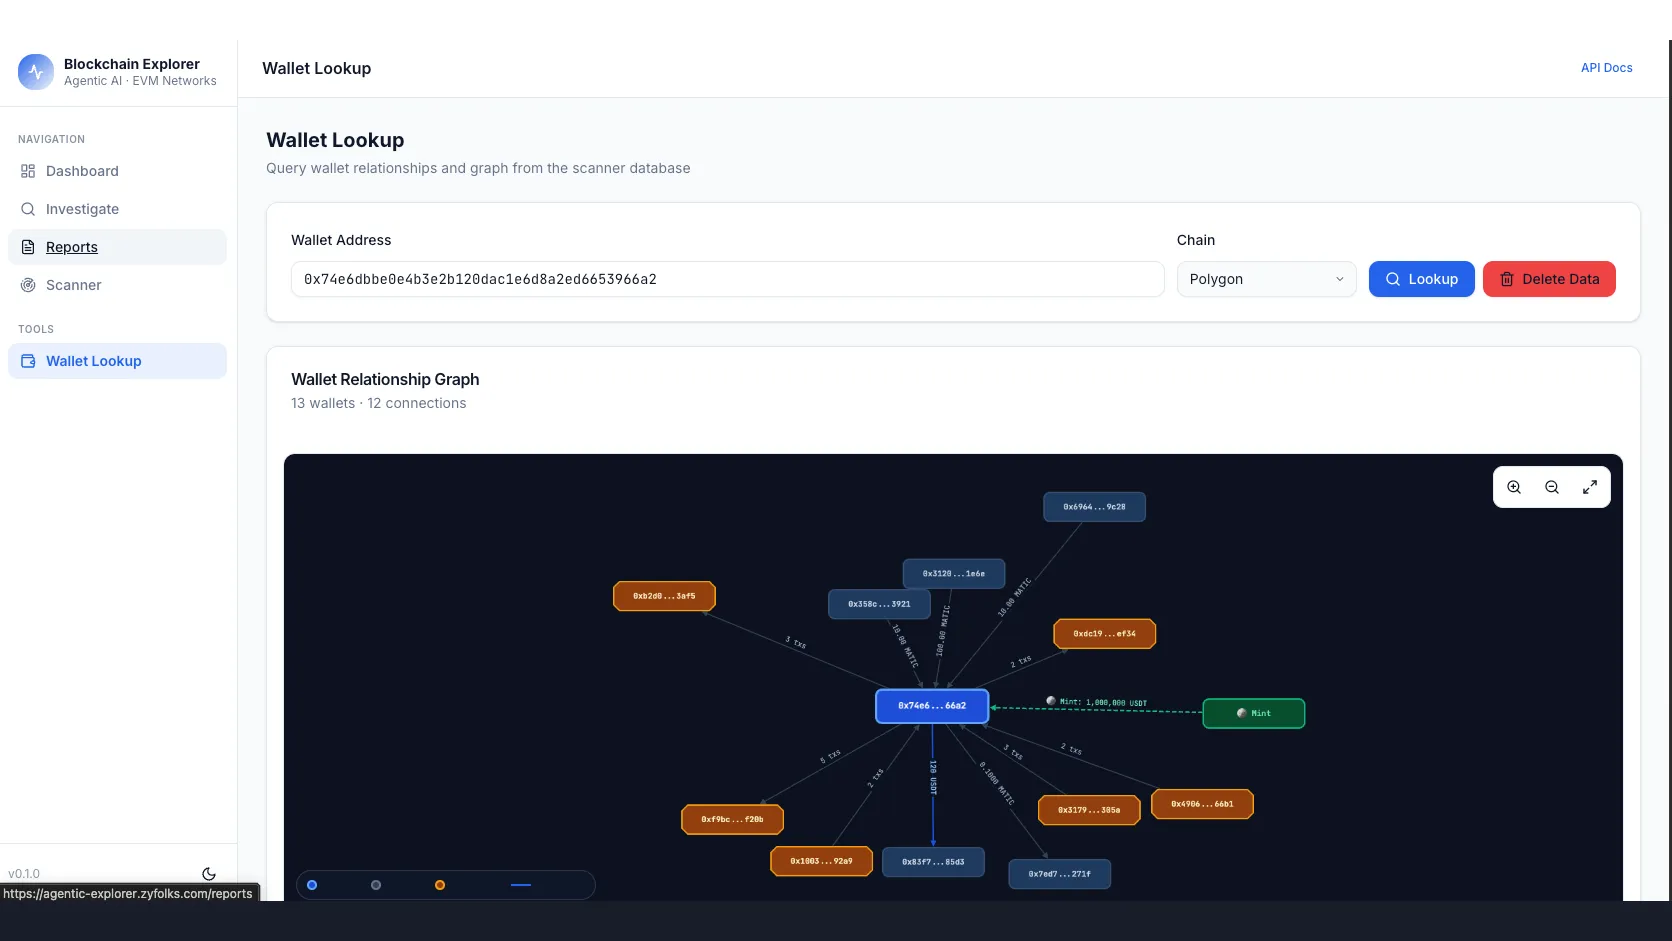Click the version label v0.1.0
The width and height of the screenshot is (1672, 941).
tap(24, 874)
